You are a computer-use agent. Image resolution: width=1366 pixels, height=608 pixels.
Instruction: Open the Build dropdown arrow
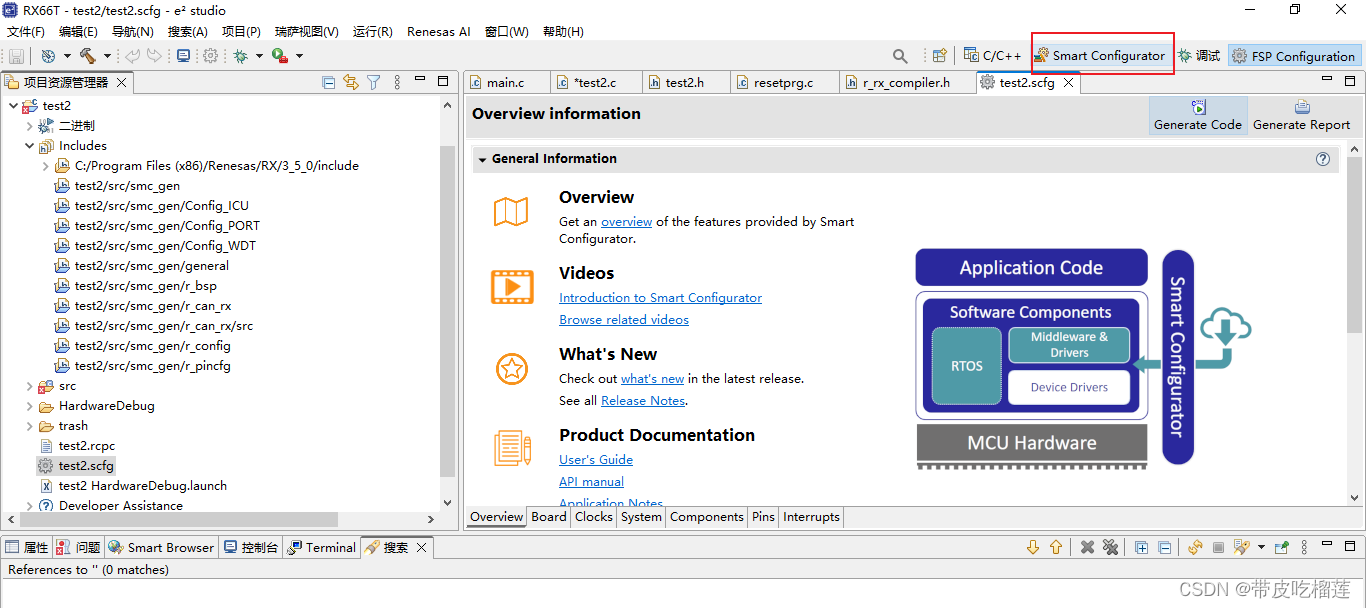[x=105, y=56]
